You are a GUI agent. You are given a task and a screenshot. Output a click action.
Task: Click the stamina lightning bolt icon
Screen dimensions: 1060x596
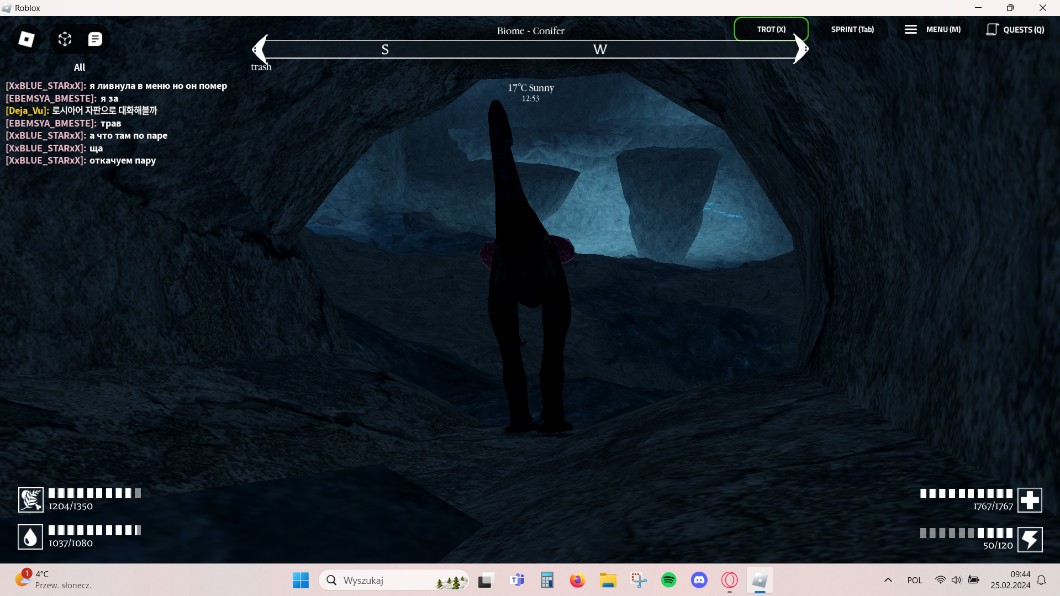click(x=1029, y=539)
